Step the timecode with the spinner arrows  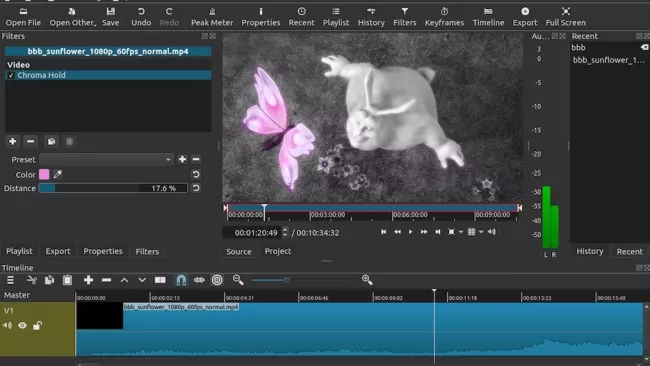285,233
